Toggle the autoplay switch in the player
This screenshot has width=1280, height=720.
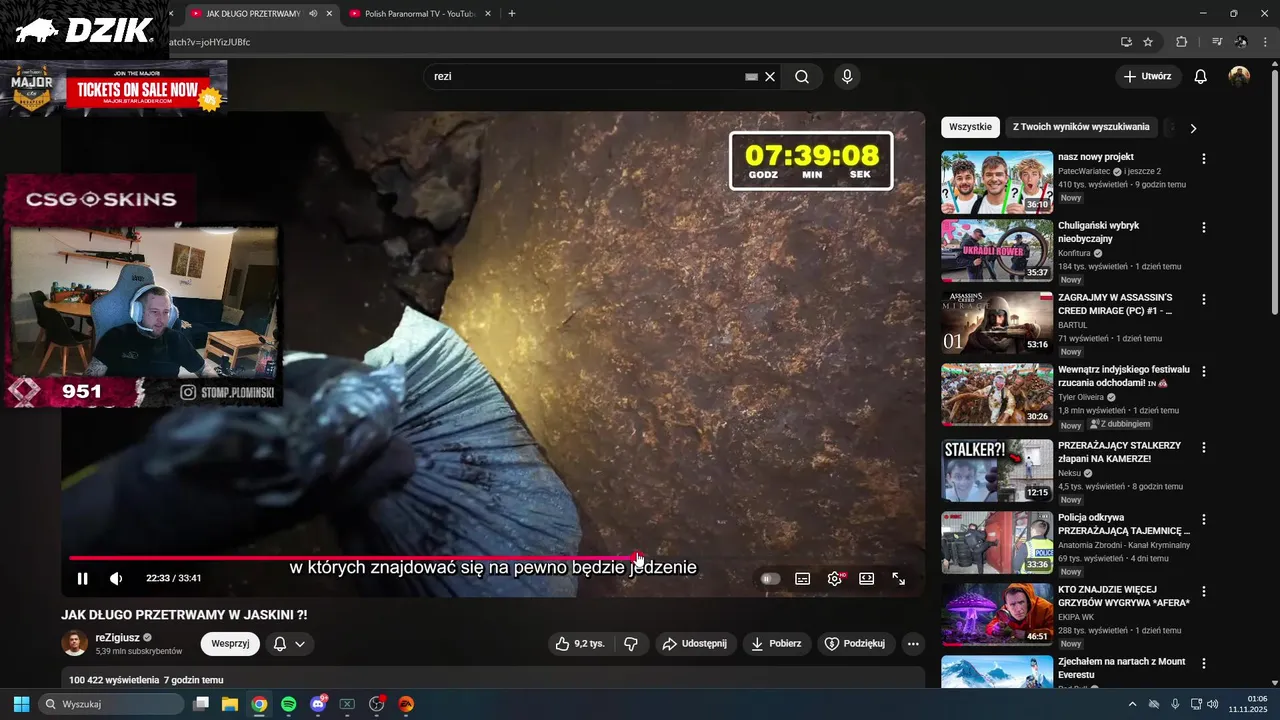coord(770,578)
